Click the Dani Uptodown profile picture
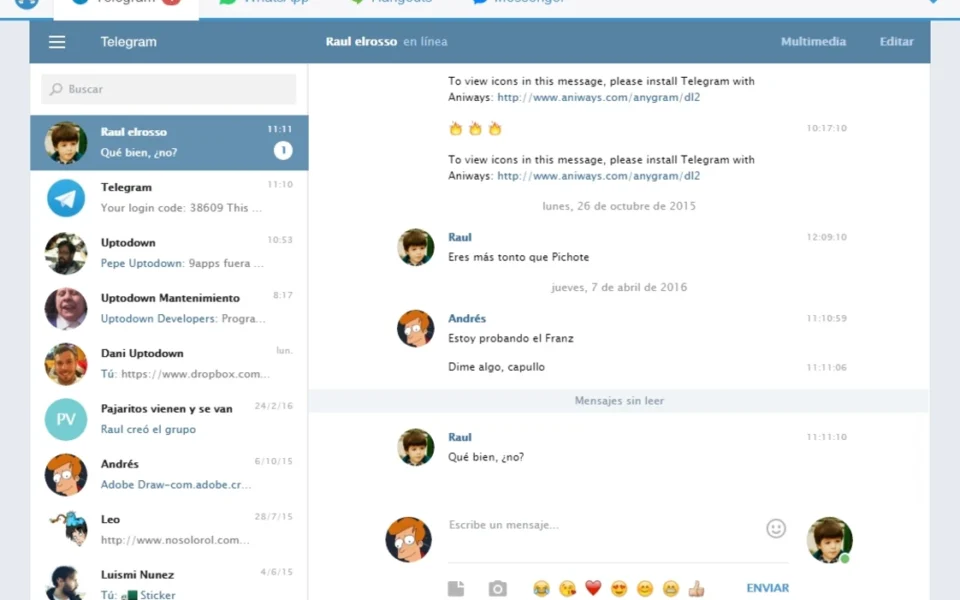The height and width of the screenshot is (600, 960). [66, 364]
